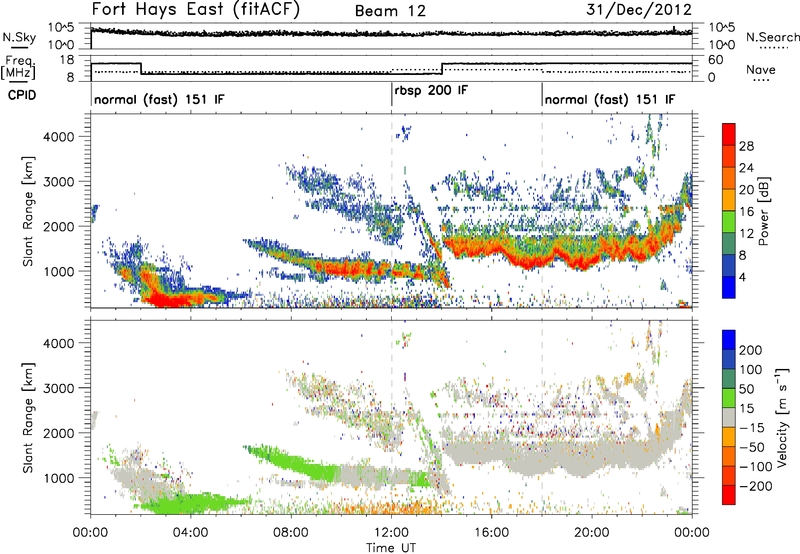
Task: Click the "Beam 12" label
Action: click(390, 11)
